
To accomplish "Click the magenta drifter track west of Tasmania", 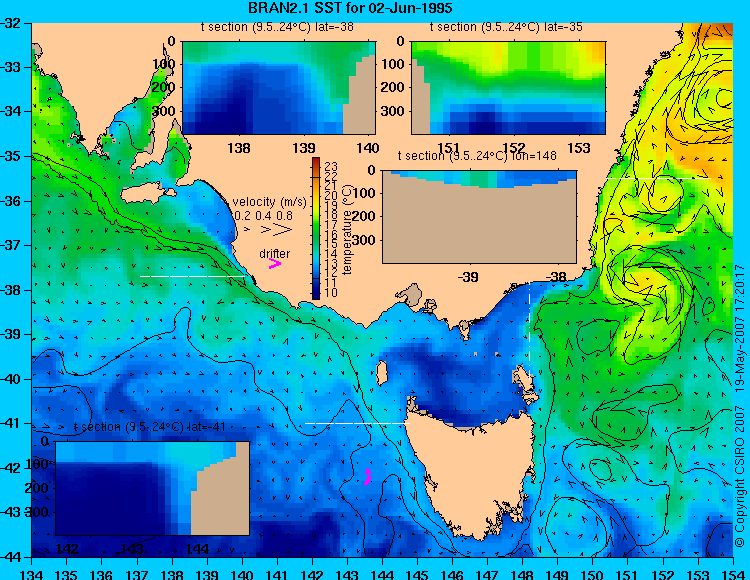I will coord(367,477).
